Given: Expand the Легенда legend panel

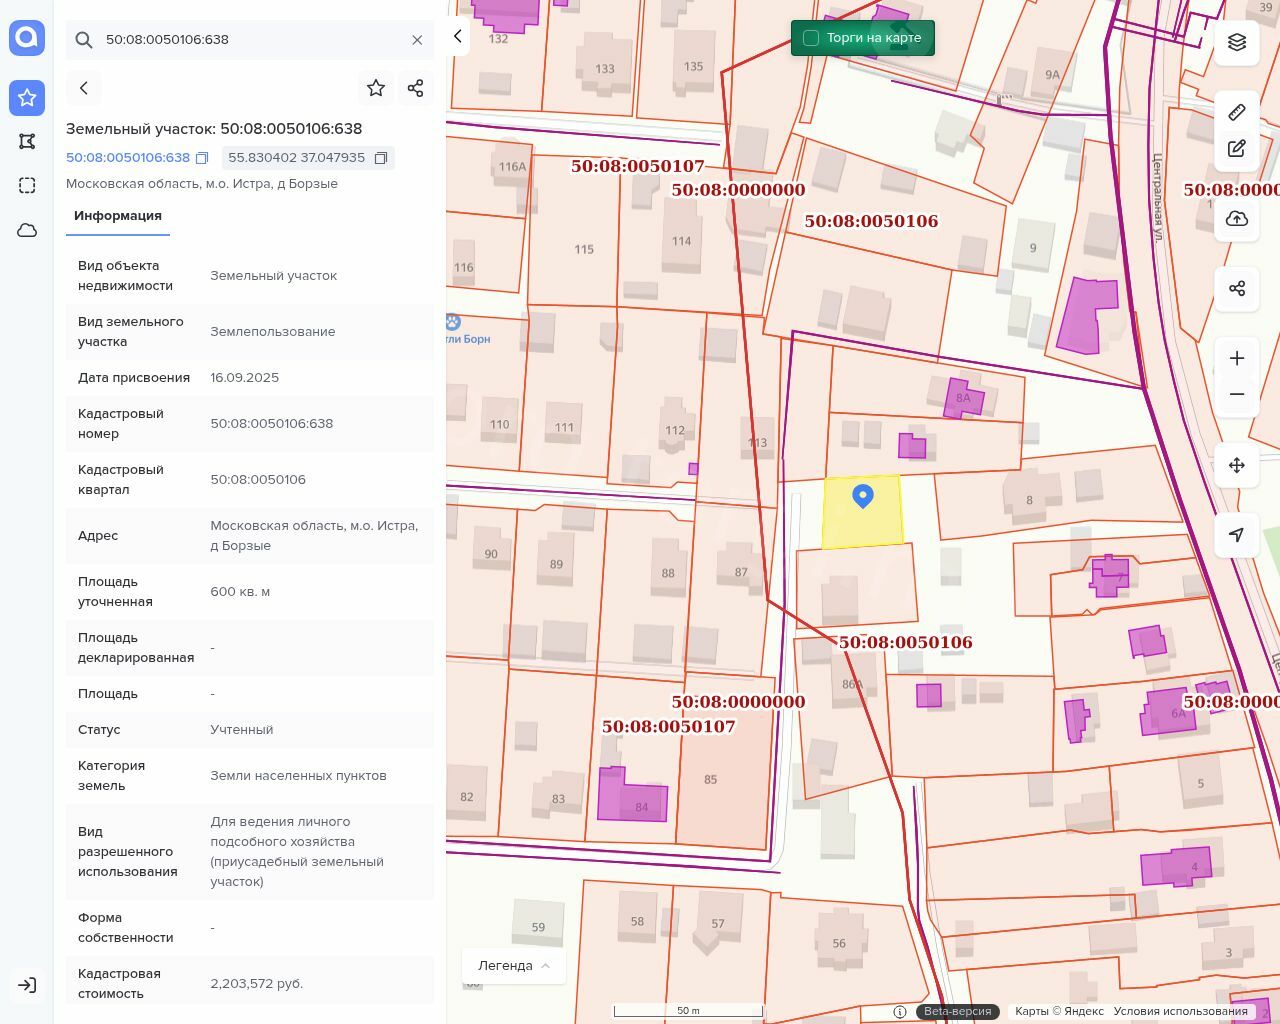Looking at the screenshot, I should 513,965.
